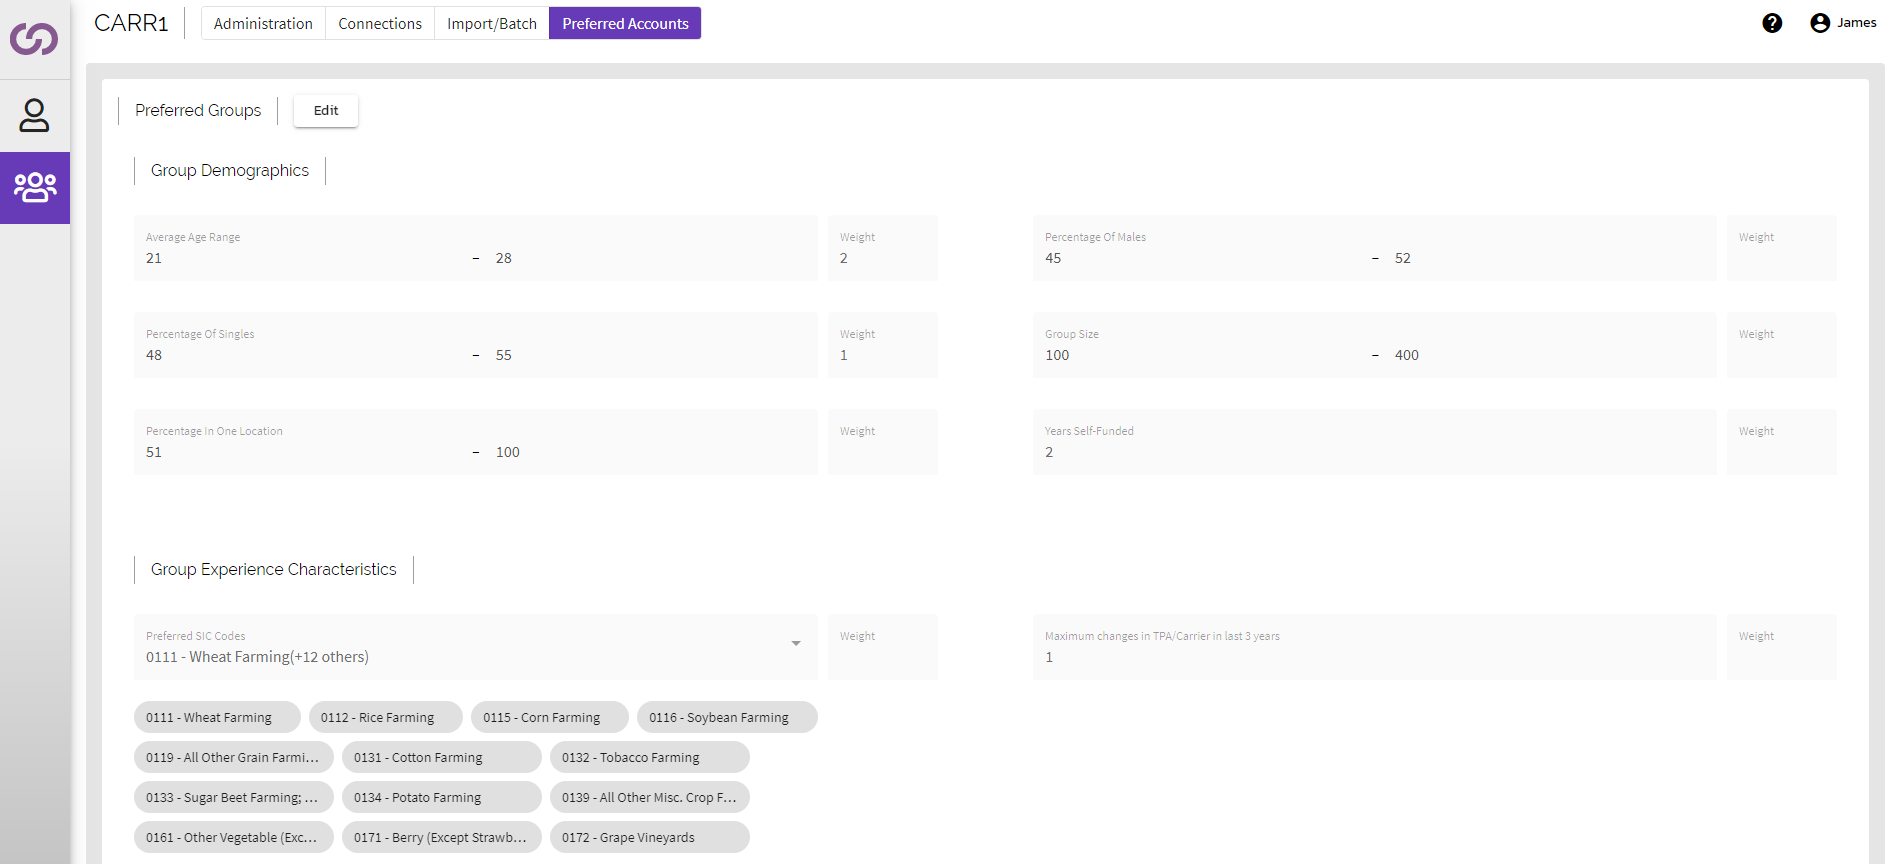Click the Years Self-Funded field
The image size is (1886, 864).
[x=1373, y=452]
